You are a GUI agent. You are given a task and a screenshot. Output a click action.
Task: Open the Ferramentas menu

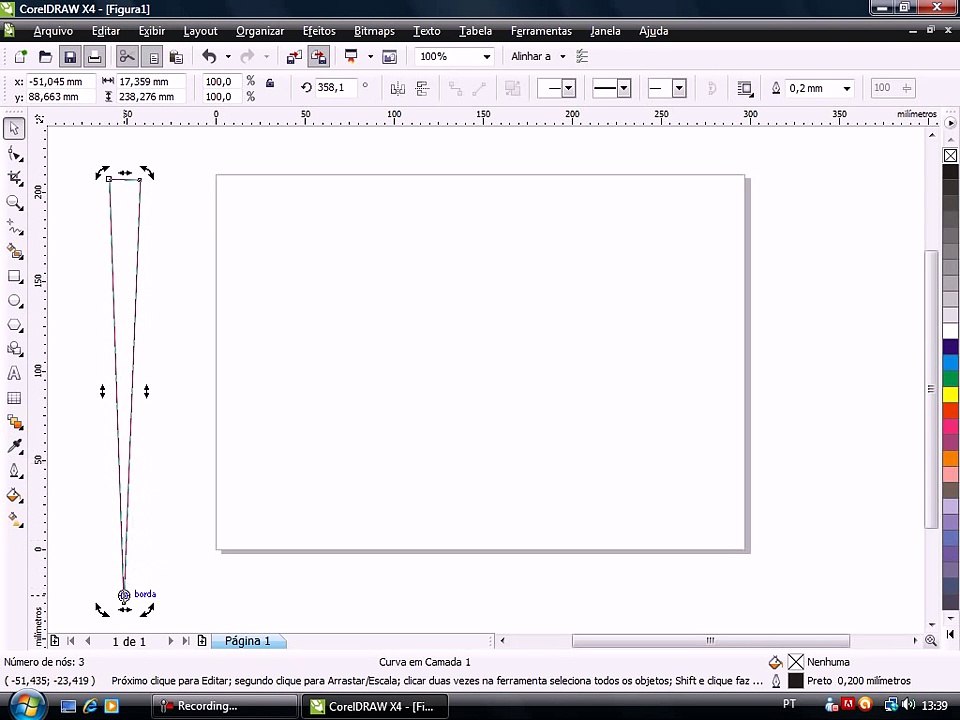tap(541, 31)
